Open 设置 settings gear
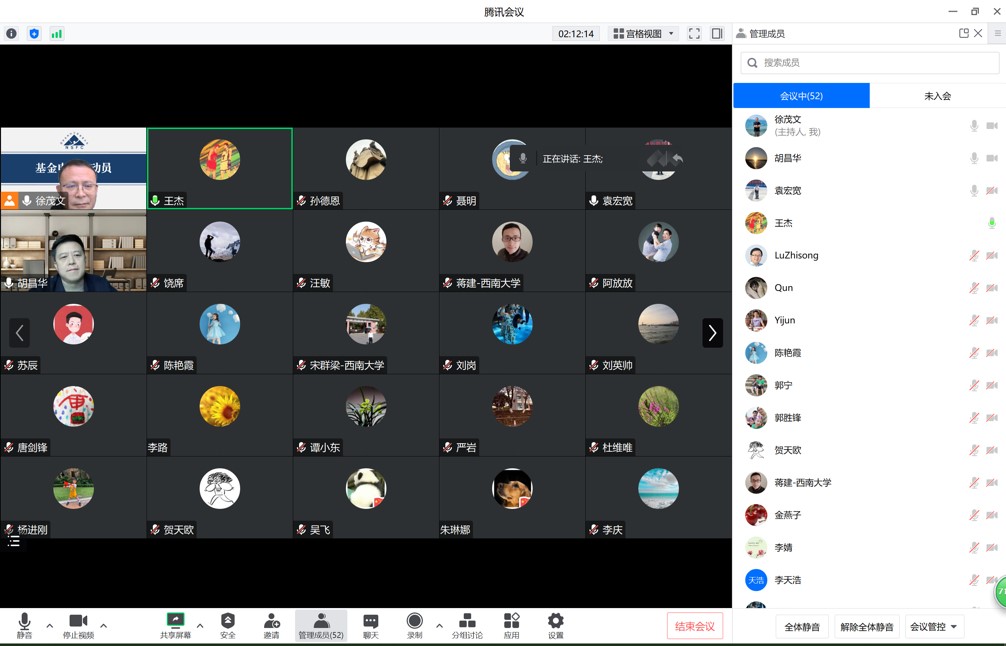Image resolution: width=1006 pixels, height=646 pixels. [555, 625]
